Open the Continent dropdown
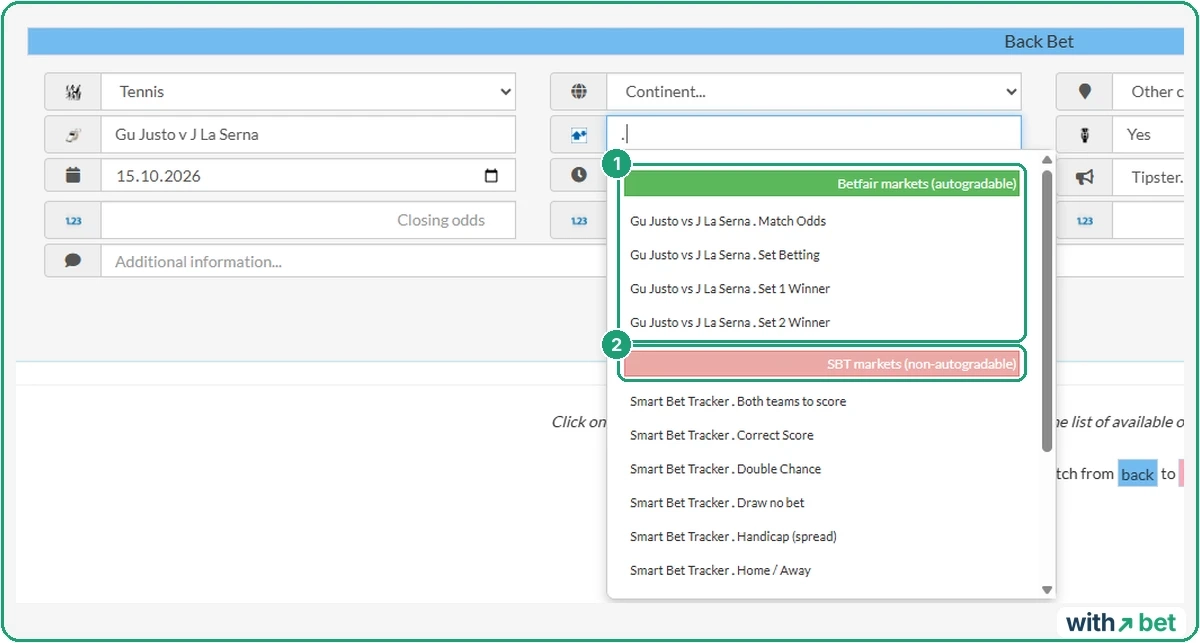The image size is (1200, 643). [x=814, y=92]
